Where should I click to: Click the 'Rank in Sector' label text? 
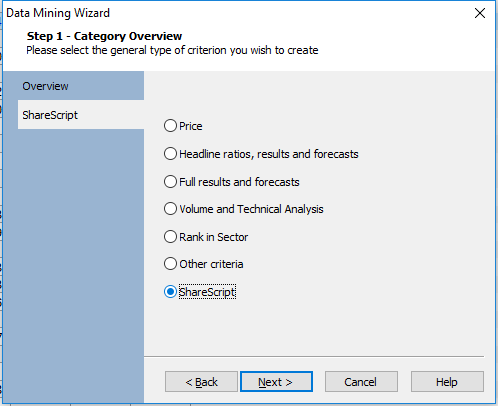pyautogui.click(x=214, y=237)
